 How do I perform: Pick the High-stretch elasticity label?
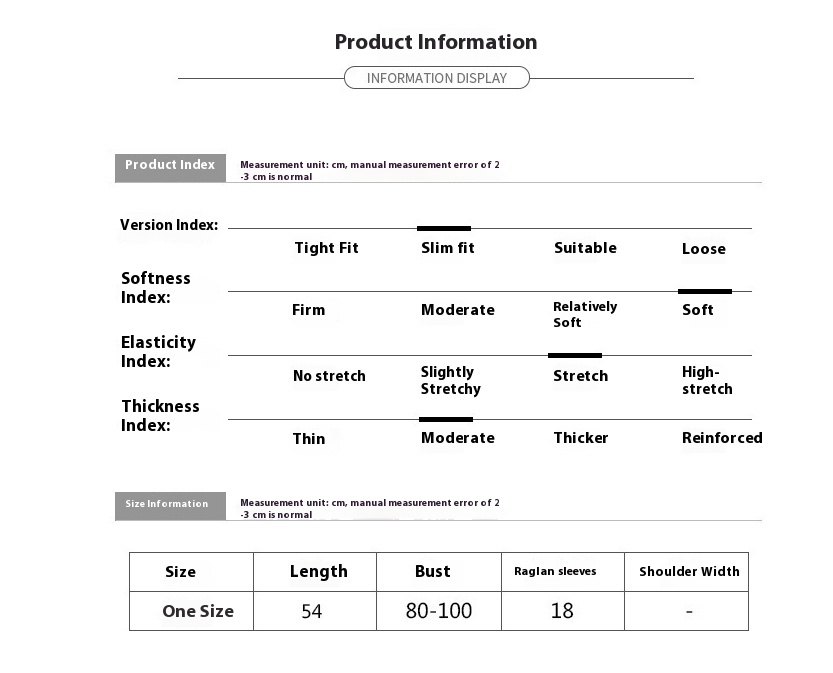pos(707,380)
